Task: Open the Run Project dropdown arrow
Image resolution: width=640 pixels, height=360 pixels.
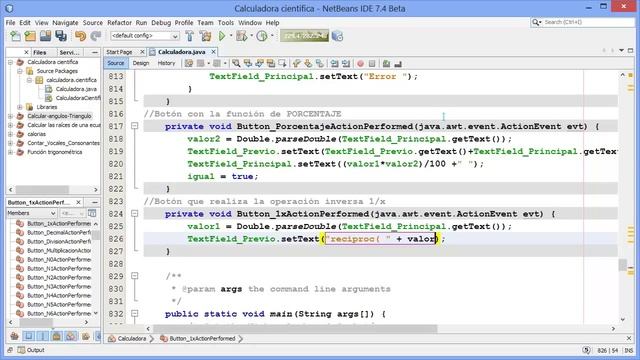Action: coord(231,36)
